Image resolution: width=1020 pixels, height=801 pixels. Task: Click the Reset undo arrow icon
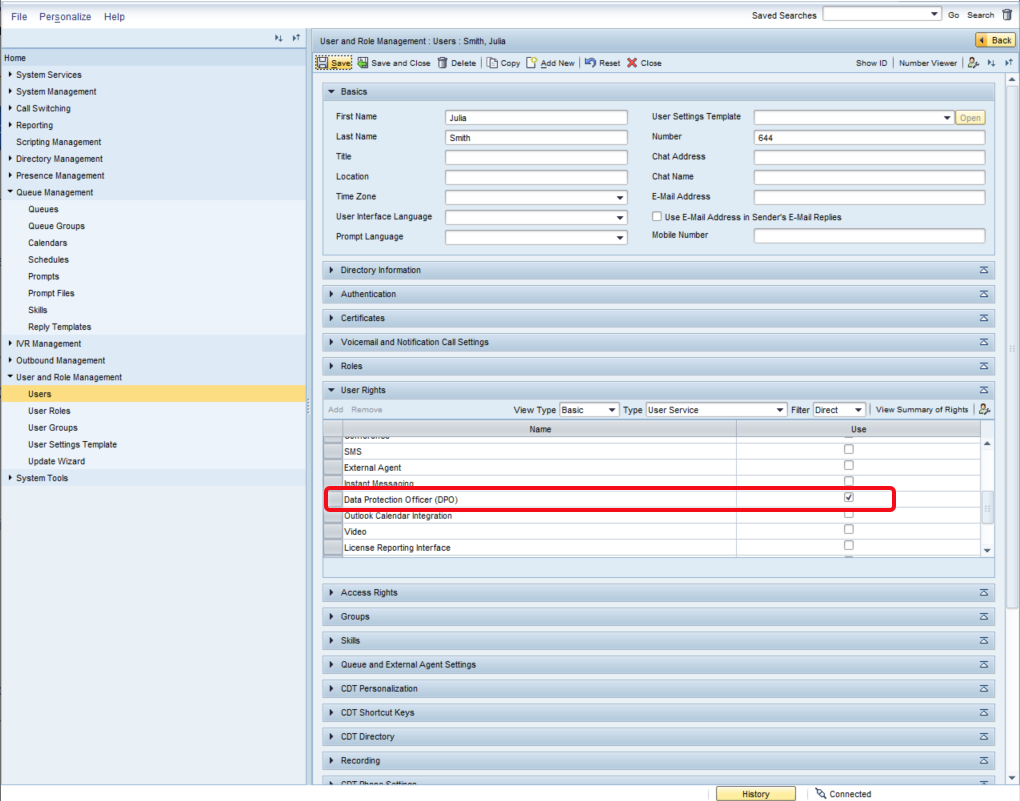590,63
